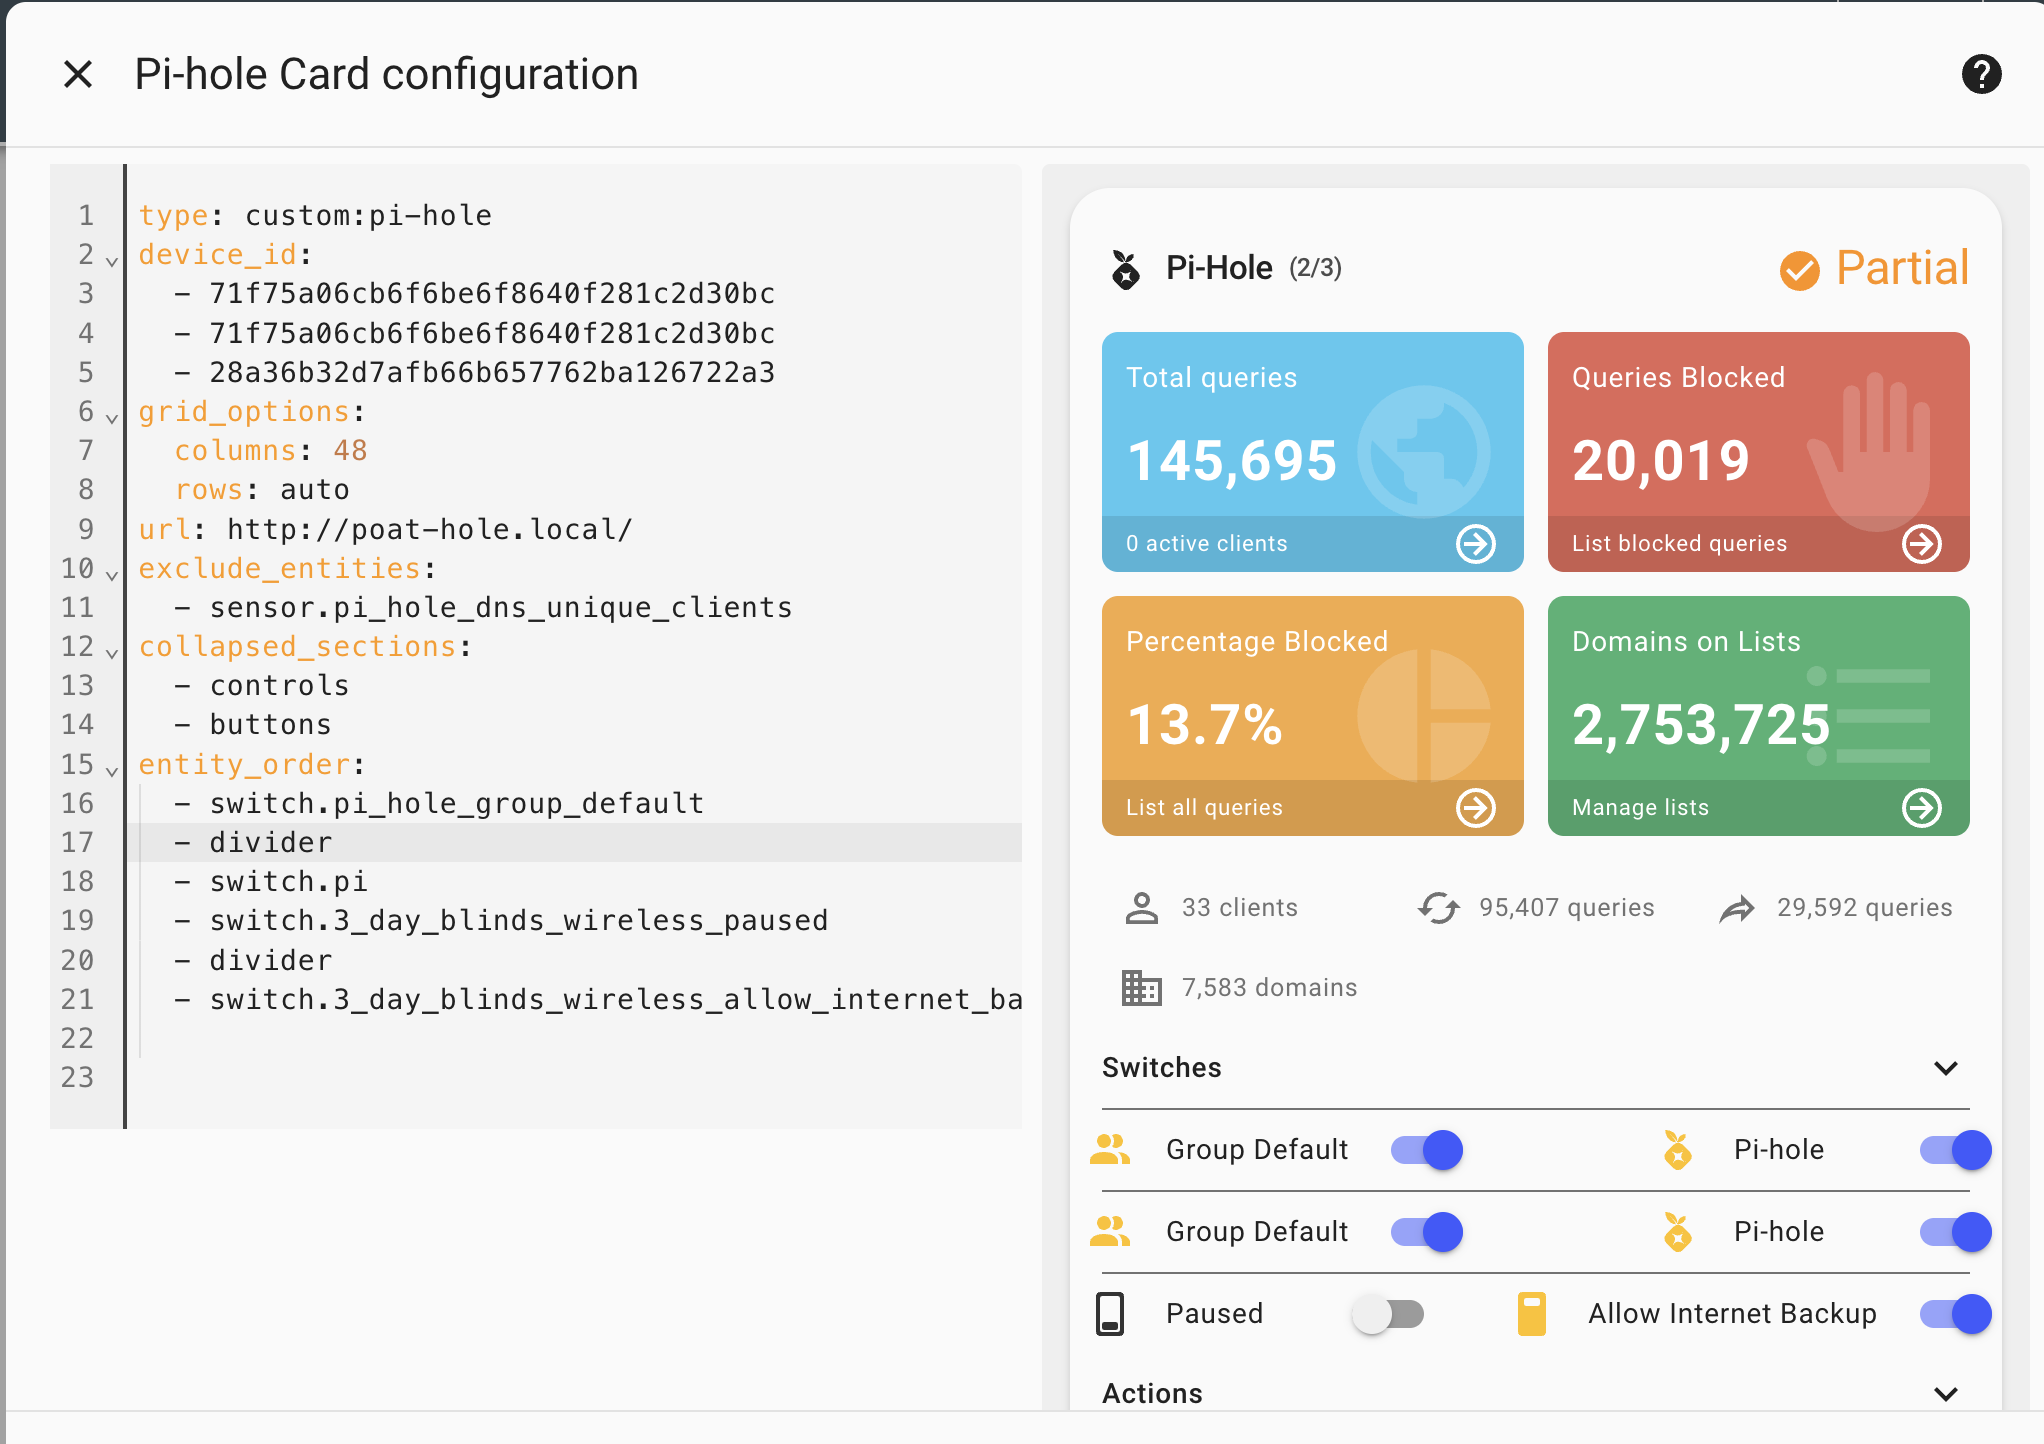Click the arrow icon on Total queries
This screenshot has height=1444, width=2044.
[x=1475, y=544]
